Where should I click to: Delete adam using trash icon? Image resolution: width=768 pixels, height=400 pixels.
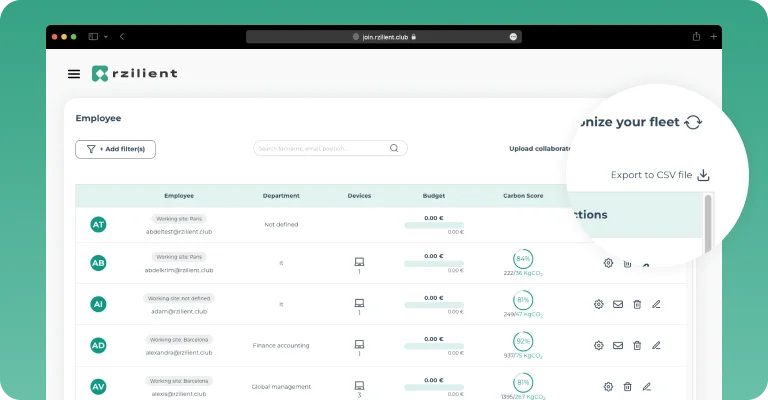click(x=637, y=304)
